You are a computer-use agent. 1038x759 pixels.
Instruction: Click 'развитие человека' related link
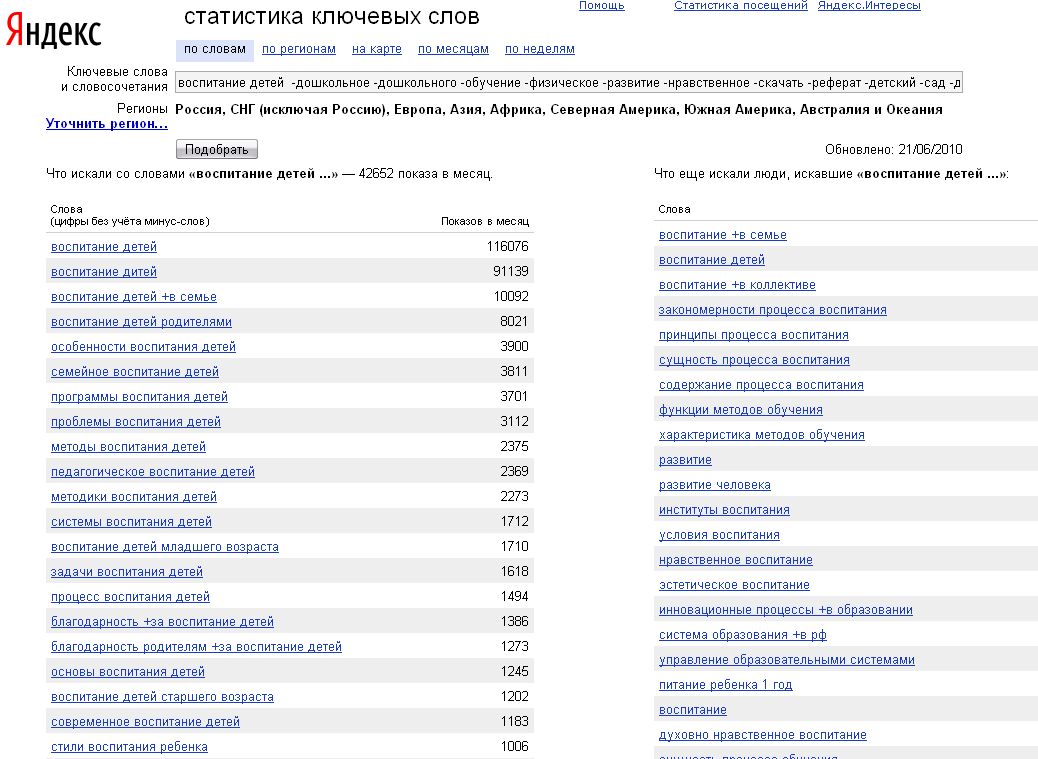coord(714,485)
